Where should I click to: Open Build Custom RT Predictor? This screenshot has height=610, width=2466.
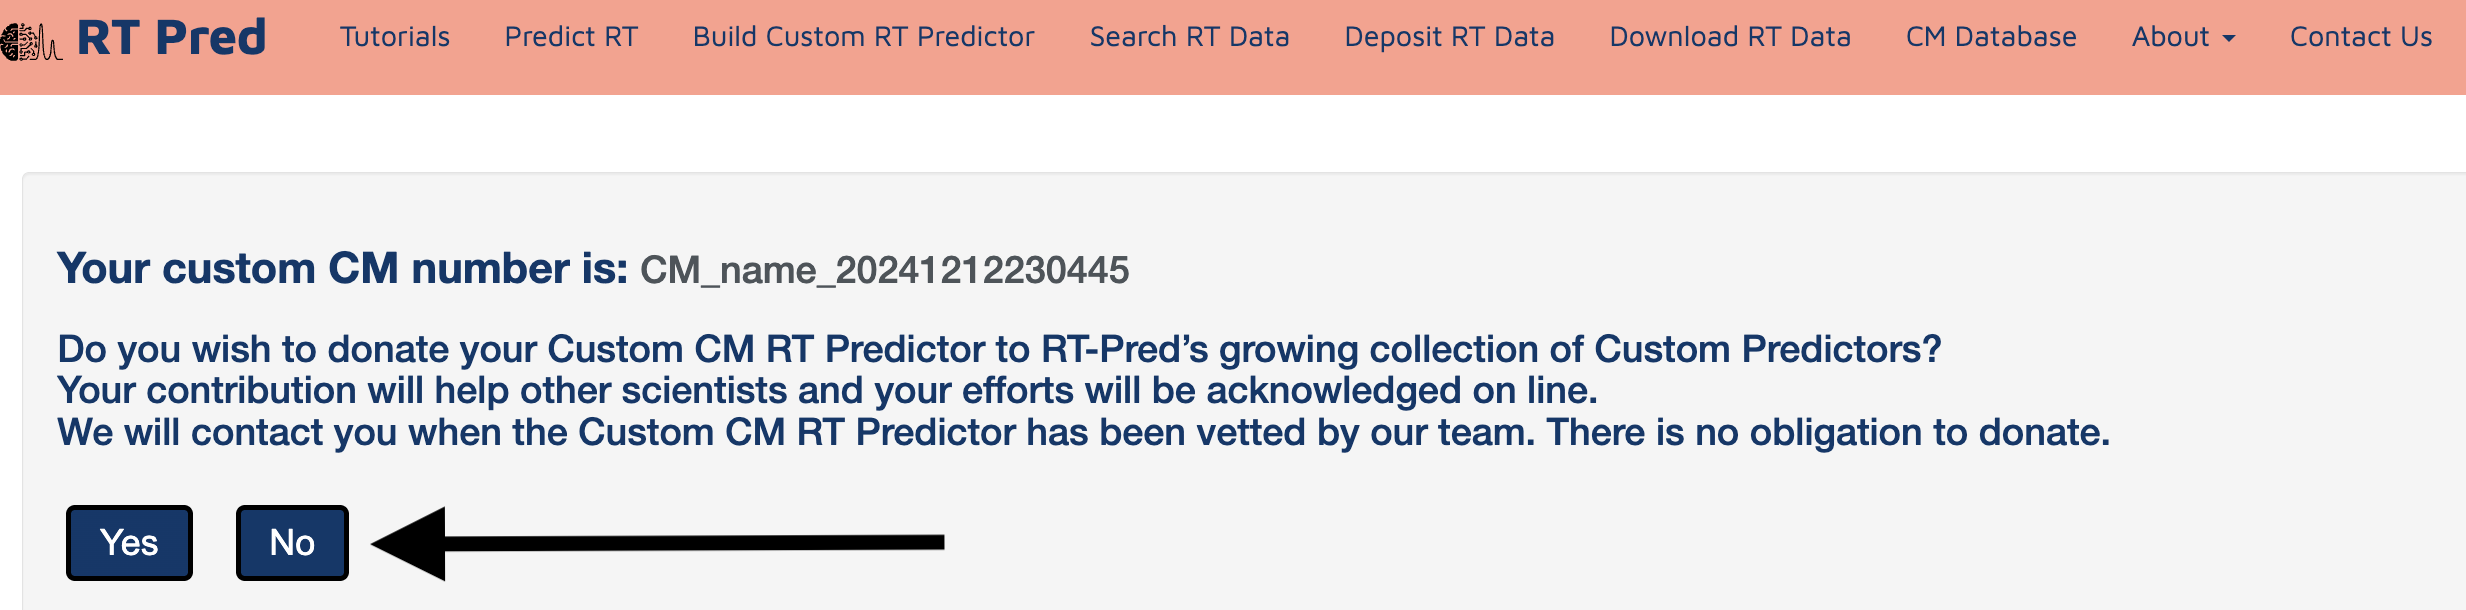coord(863,37)
